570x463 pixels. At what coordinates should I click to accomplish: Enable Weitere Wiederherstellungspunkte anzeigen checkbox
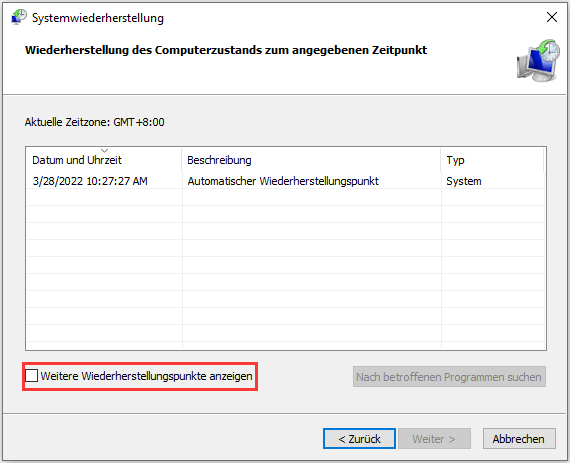click(31, 375)
